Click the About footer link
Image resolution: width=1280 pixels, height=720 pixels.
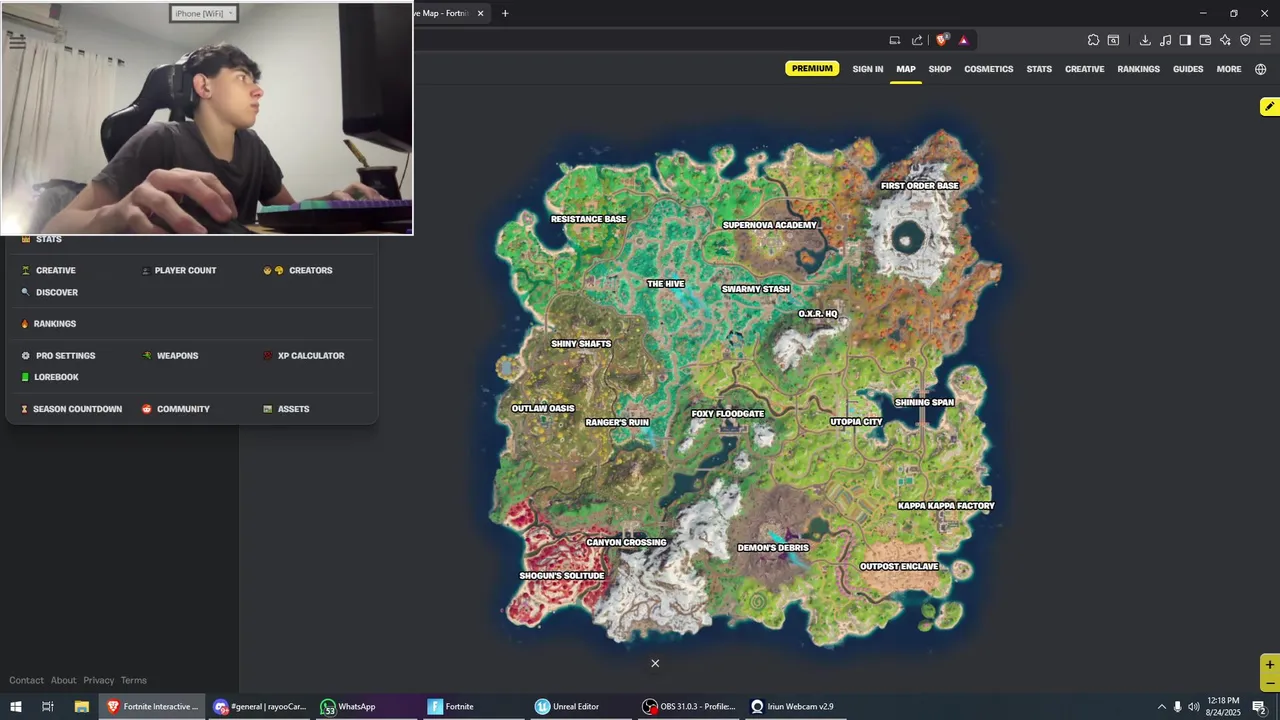[64, 680]
